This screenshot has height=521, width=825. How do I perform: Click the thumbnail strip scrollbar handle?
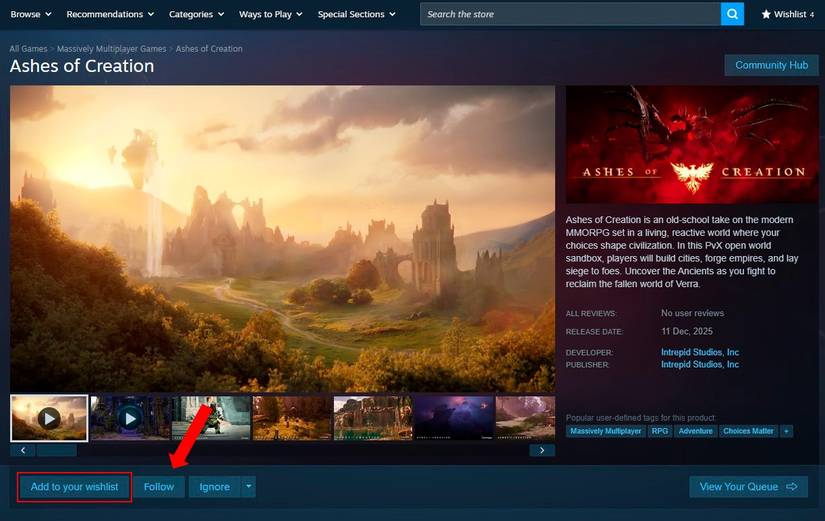(x=57, y=450)
